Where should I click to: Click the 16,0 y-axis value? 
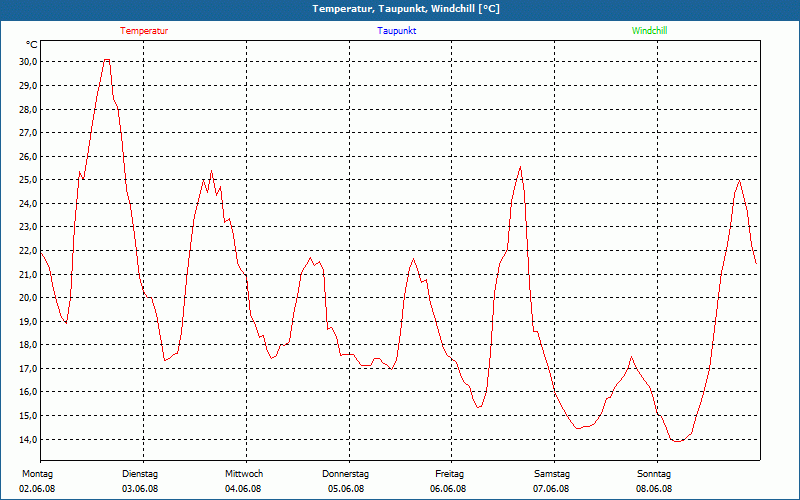point(29,392)
